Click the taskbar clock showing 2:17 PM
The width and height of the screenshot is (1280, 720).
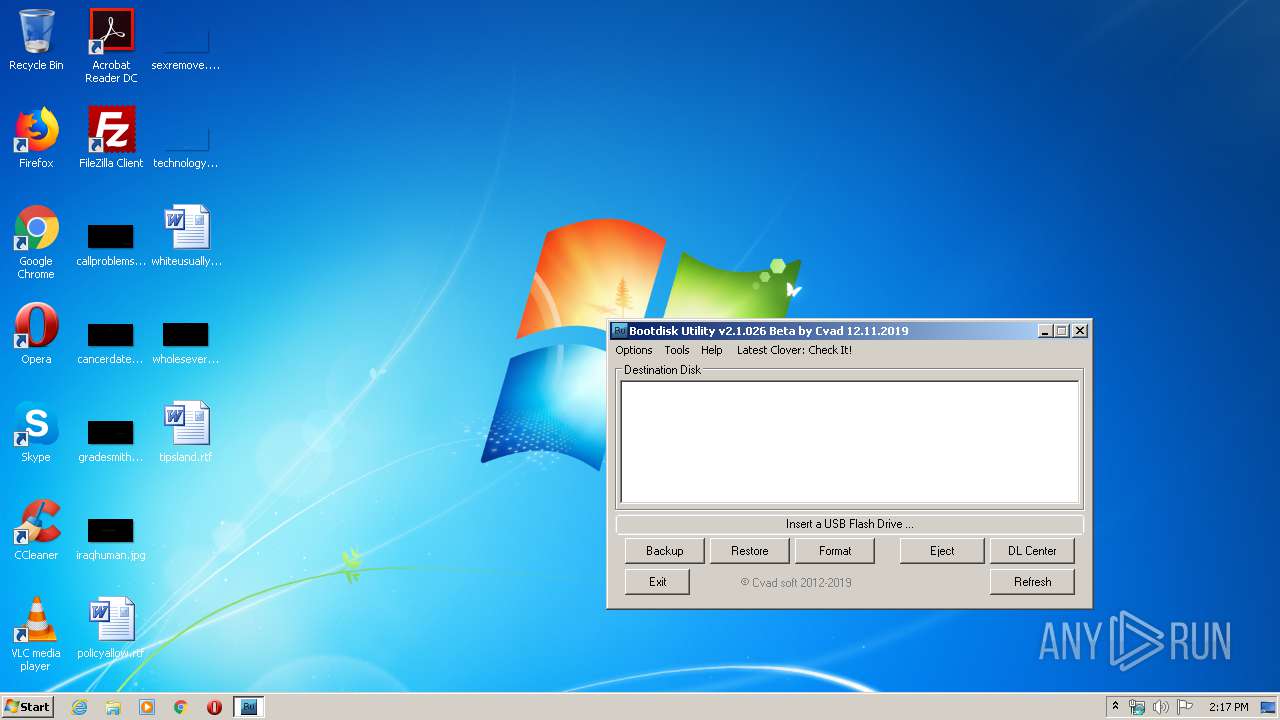coord(1229,707)
